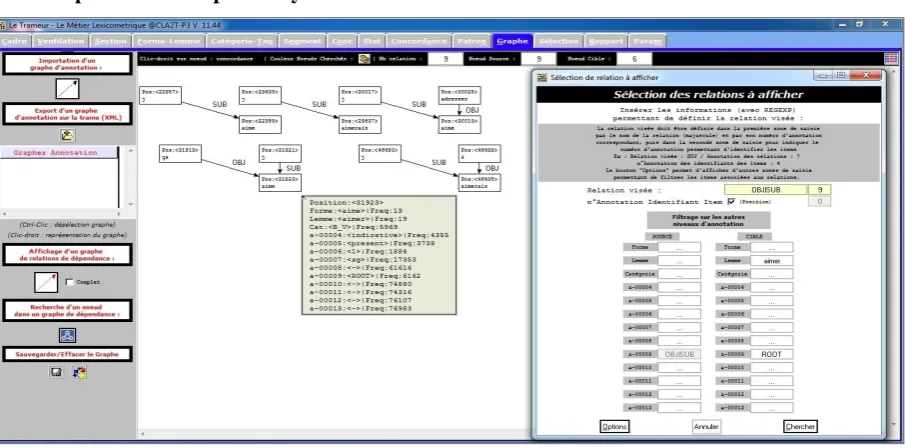Open the Cadre tab
This screenshot has width=905, height=448.
(14, 41)
